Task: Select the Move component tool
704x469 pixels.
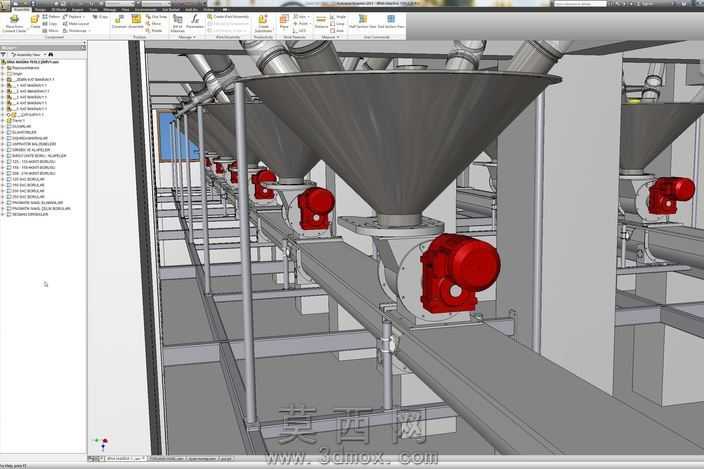Action: click(x=154, y=24)
